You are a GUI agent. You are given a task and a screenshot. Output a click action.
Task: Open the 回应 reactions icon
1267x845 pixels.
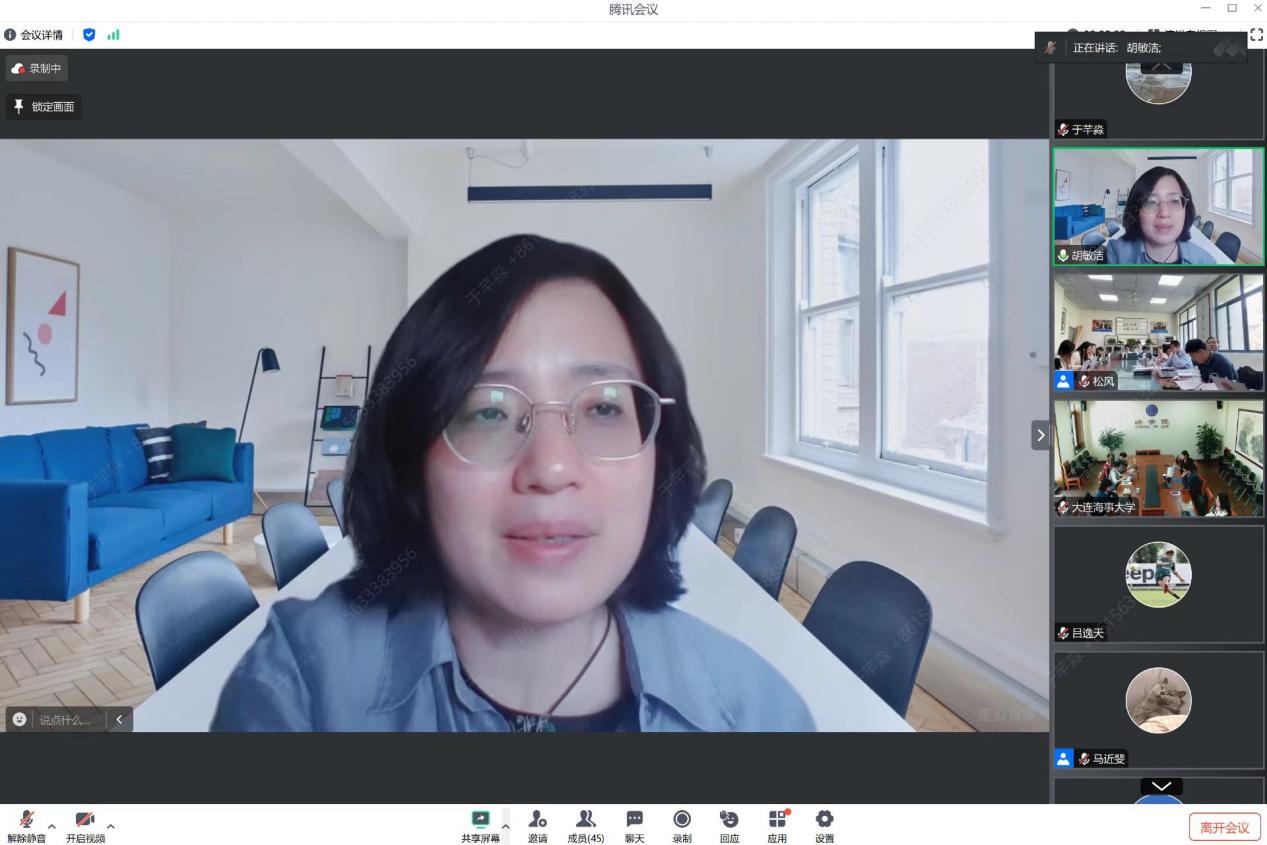pos(729,826)
